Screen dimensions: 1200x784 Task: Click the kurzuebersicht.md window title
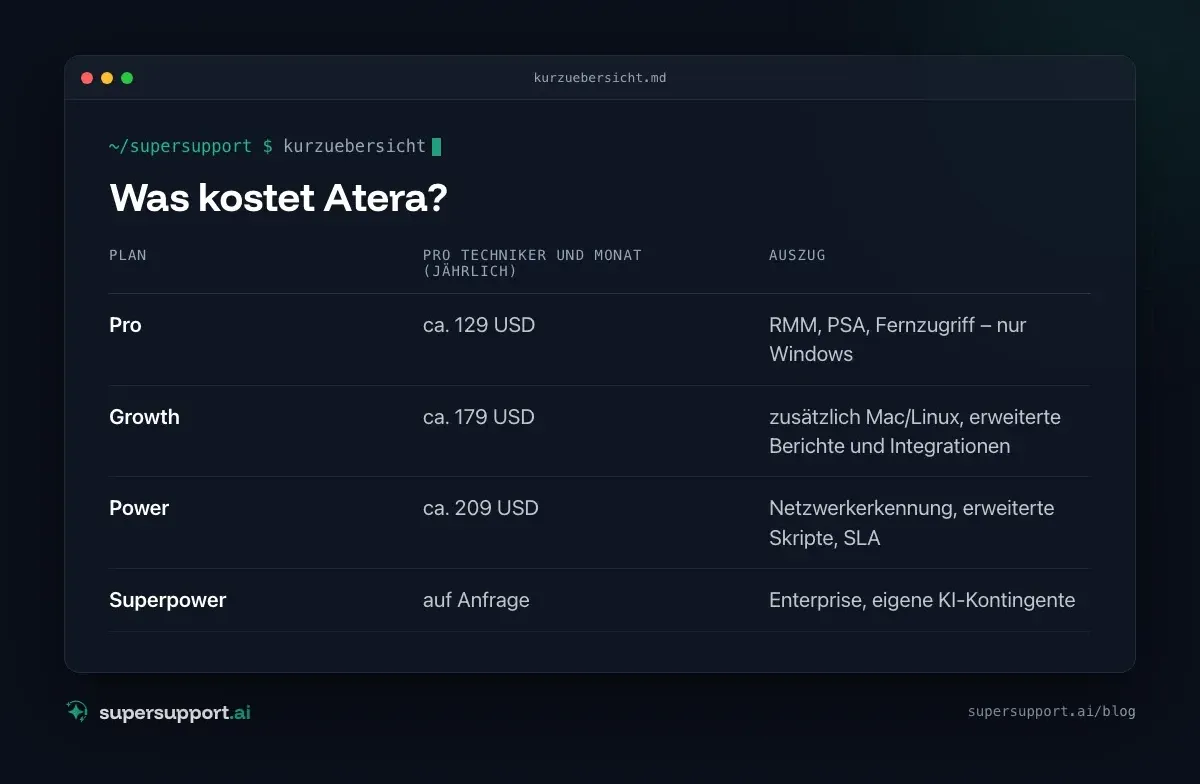(600, 78)
